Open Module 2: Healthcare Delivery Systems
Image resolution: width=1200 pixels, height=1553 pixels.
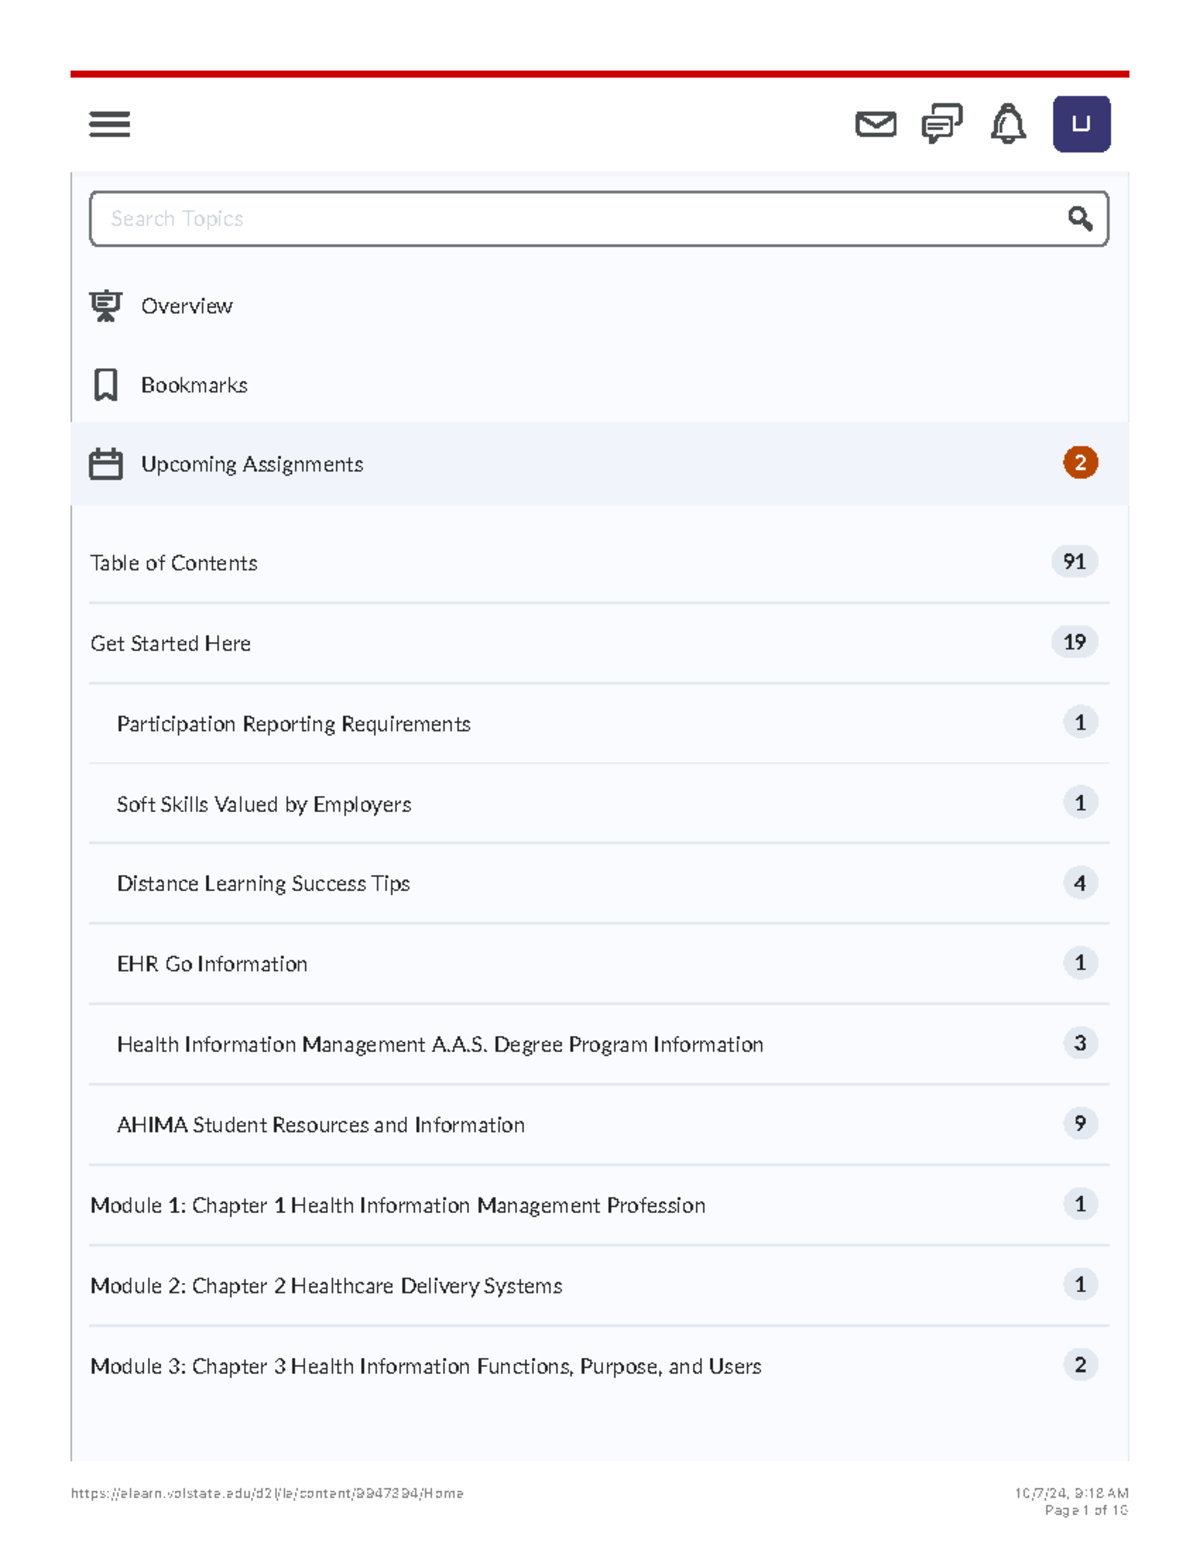click(326, 1286)
